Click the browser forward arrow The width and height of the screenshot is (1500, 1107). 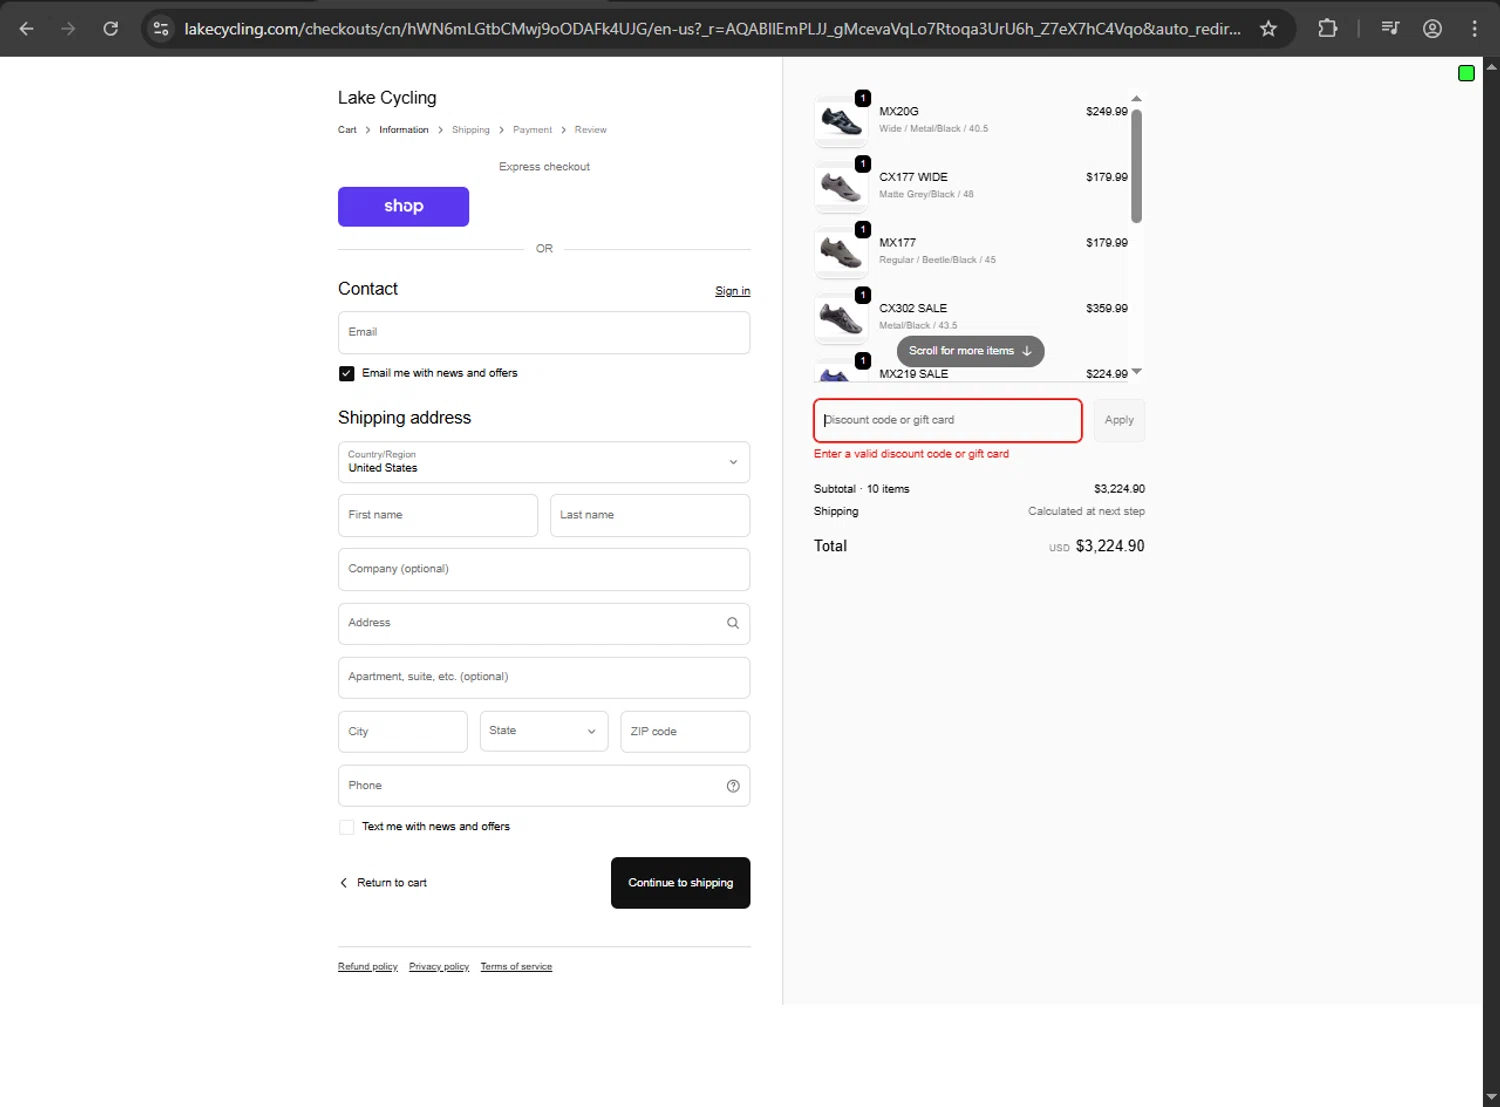[x=68, y=29]
